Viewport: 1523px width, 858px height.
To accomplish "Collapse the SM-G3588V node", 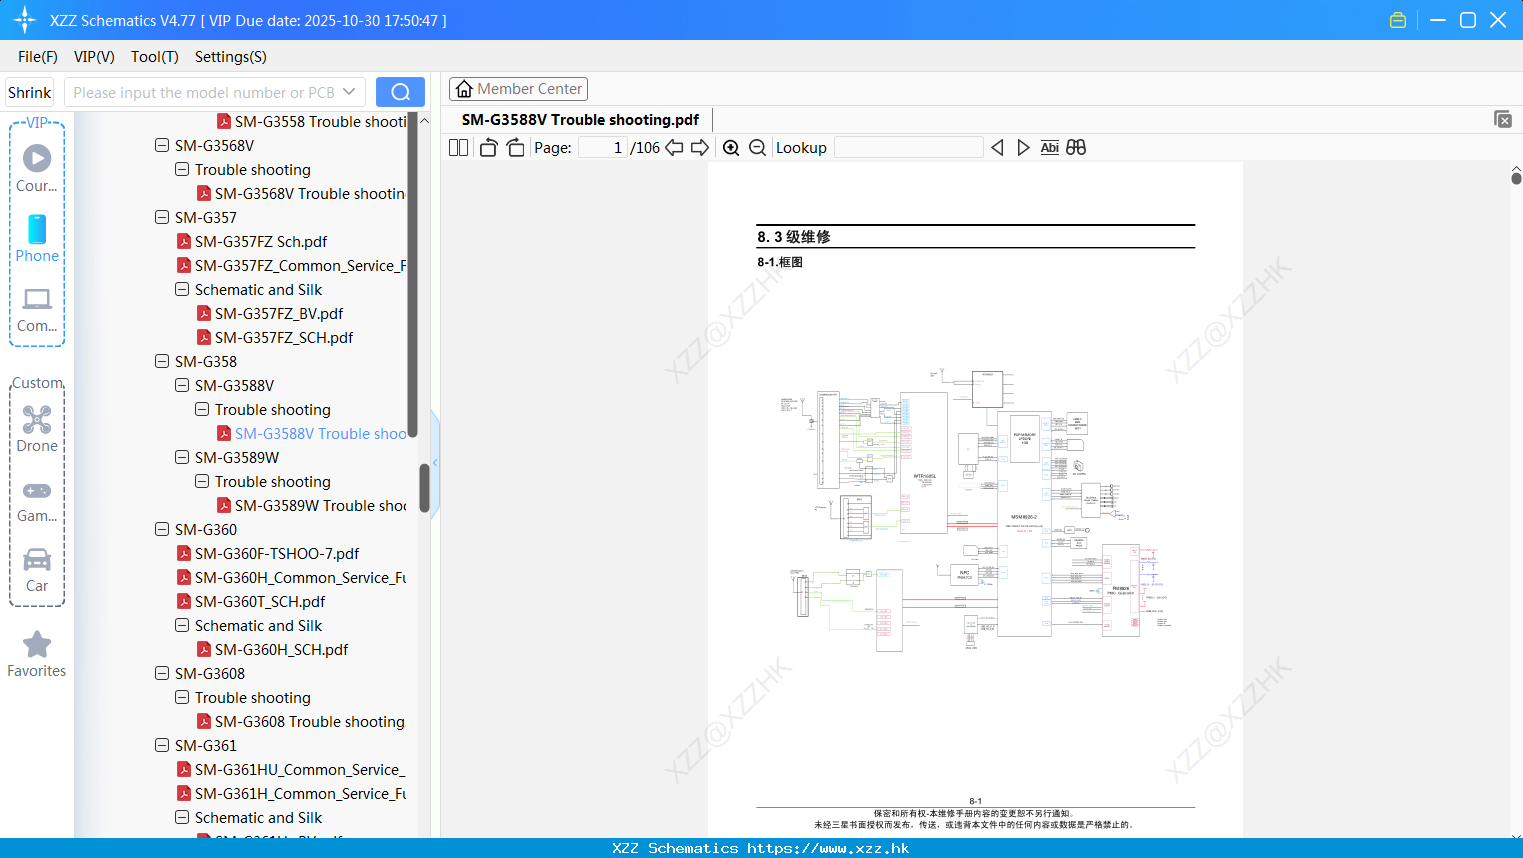I will [182, 385].
